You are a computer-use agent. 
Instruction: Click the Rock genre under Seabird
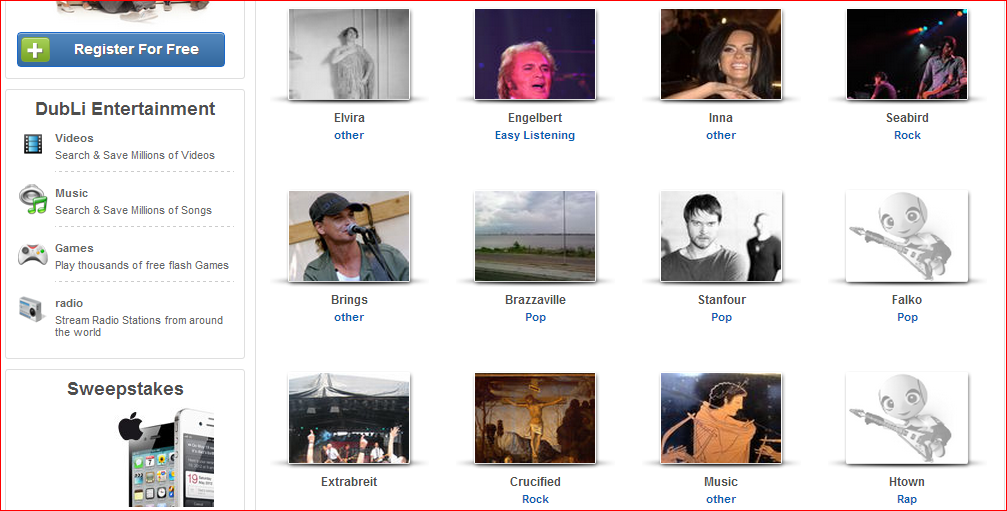pyautogui.click(x=907, y=135)
